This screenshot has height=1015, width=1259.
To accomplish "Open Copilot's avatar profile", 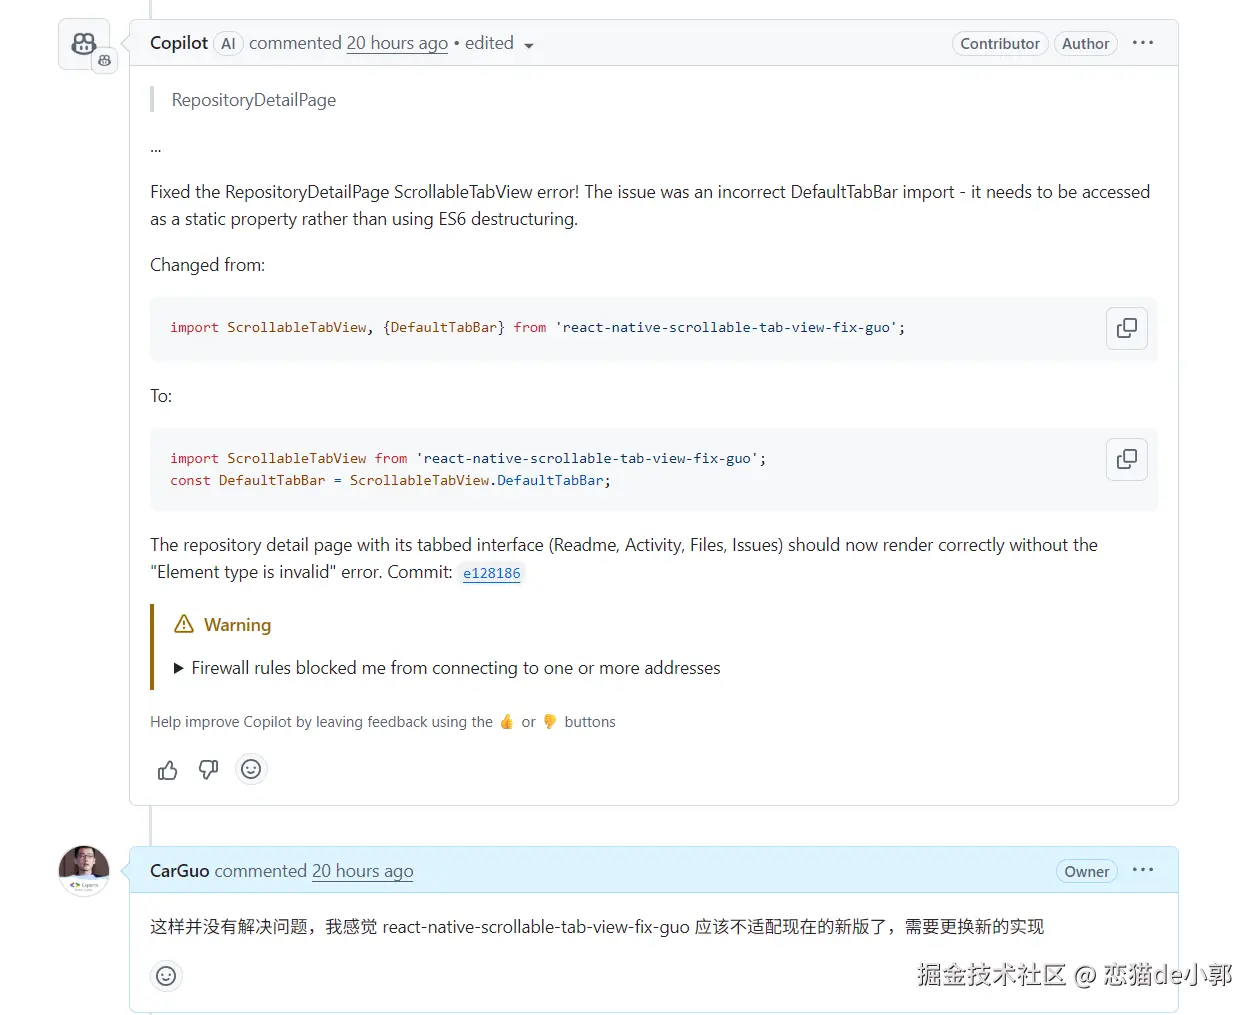I will pos(84,44).
